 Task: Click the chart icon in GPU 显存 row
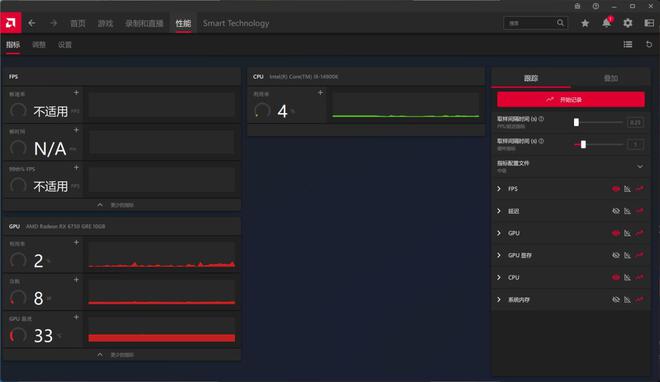pyautogui.click(x=628, y=255)
